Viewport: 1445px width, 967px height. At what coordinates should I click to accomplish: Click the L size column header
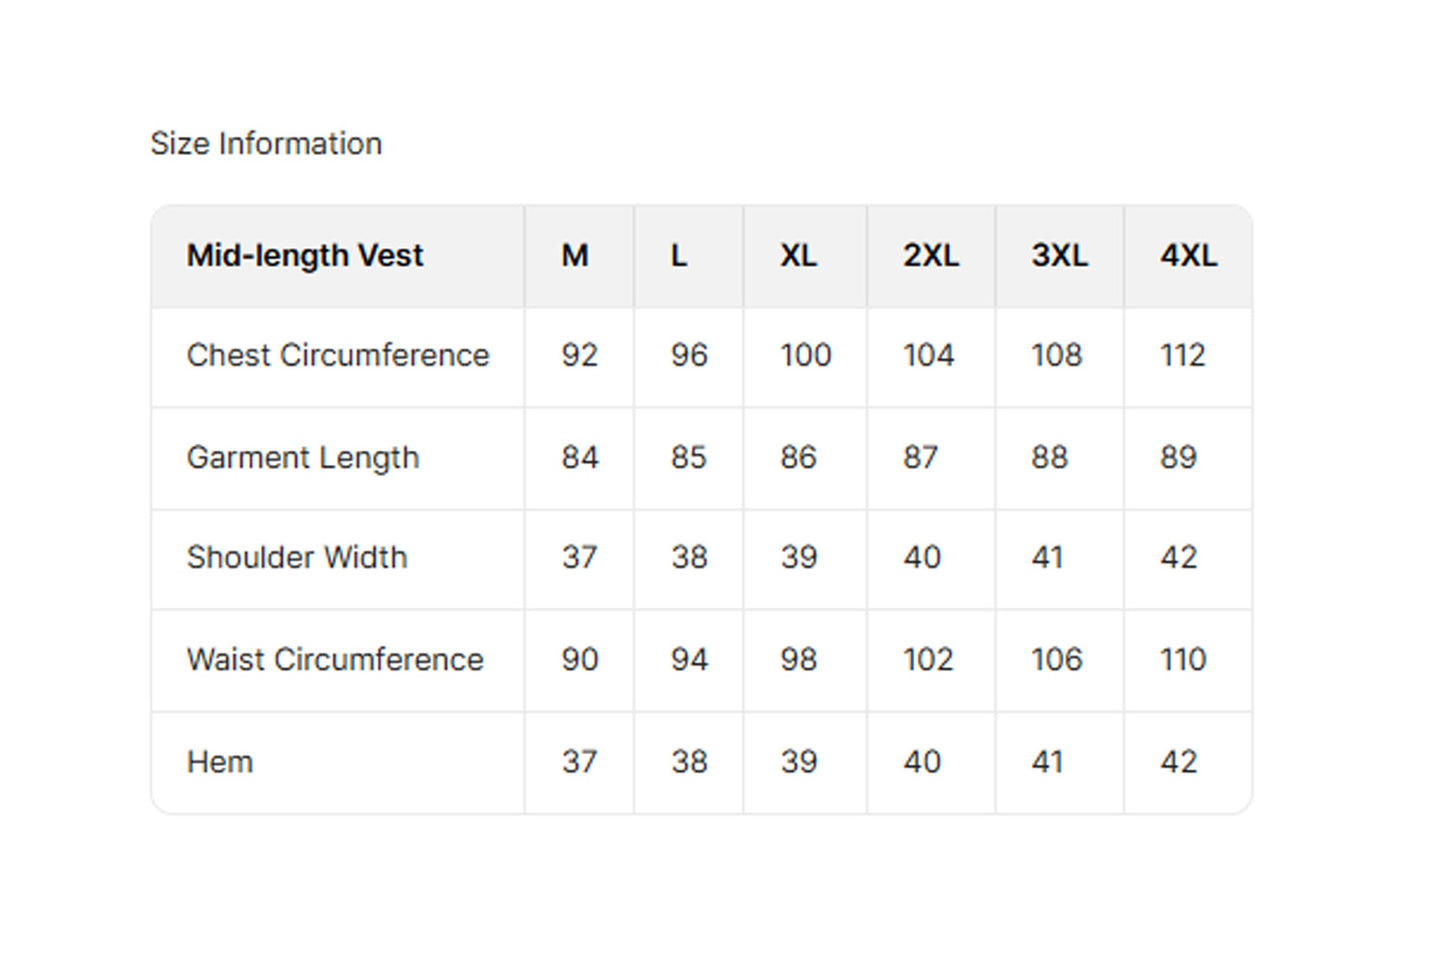(679, 256)
